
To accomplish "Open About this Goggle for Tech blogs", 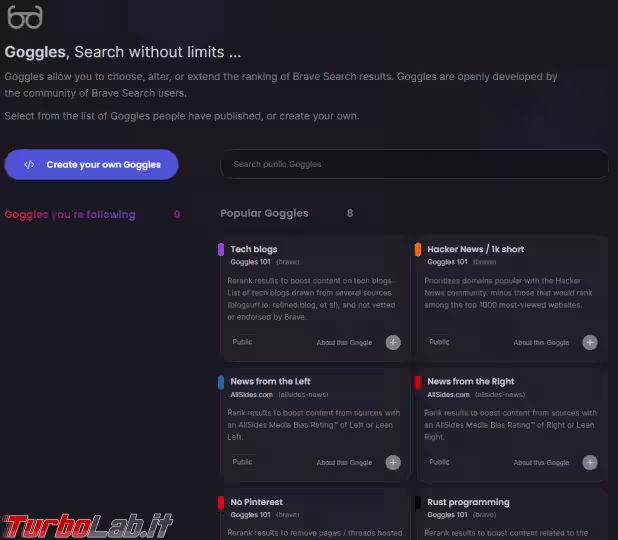I will pyautogui.click(x=344, y=343).
